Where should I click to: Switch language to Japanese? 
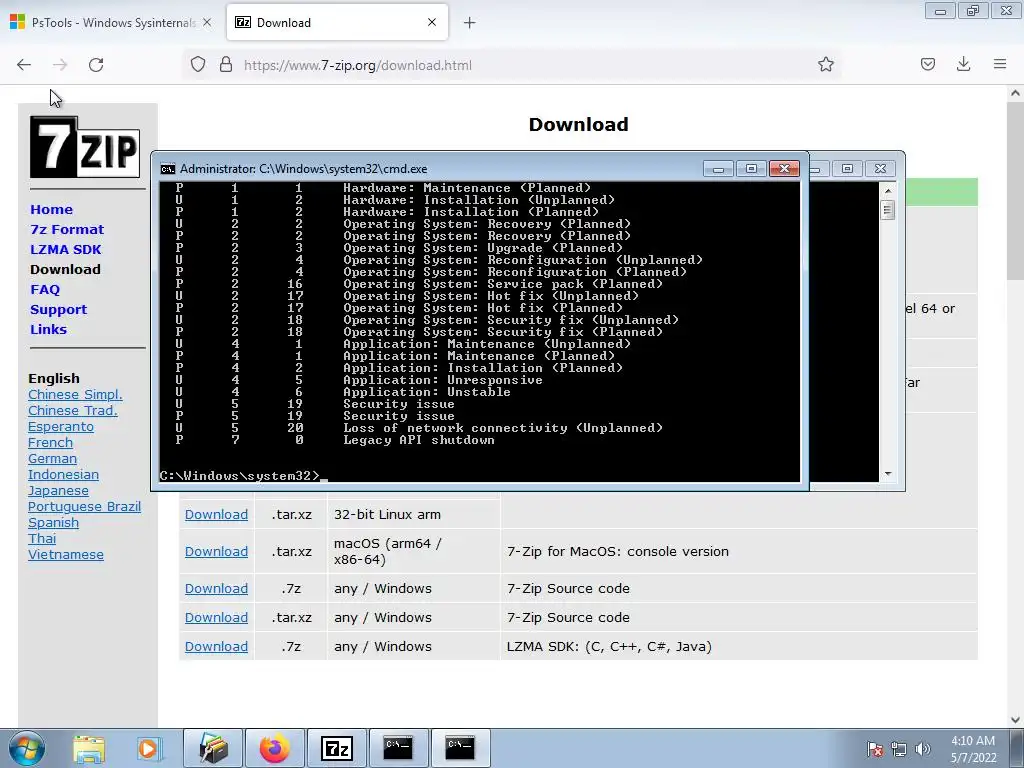pos(58,490)
